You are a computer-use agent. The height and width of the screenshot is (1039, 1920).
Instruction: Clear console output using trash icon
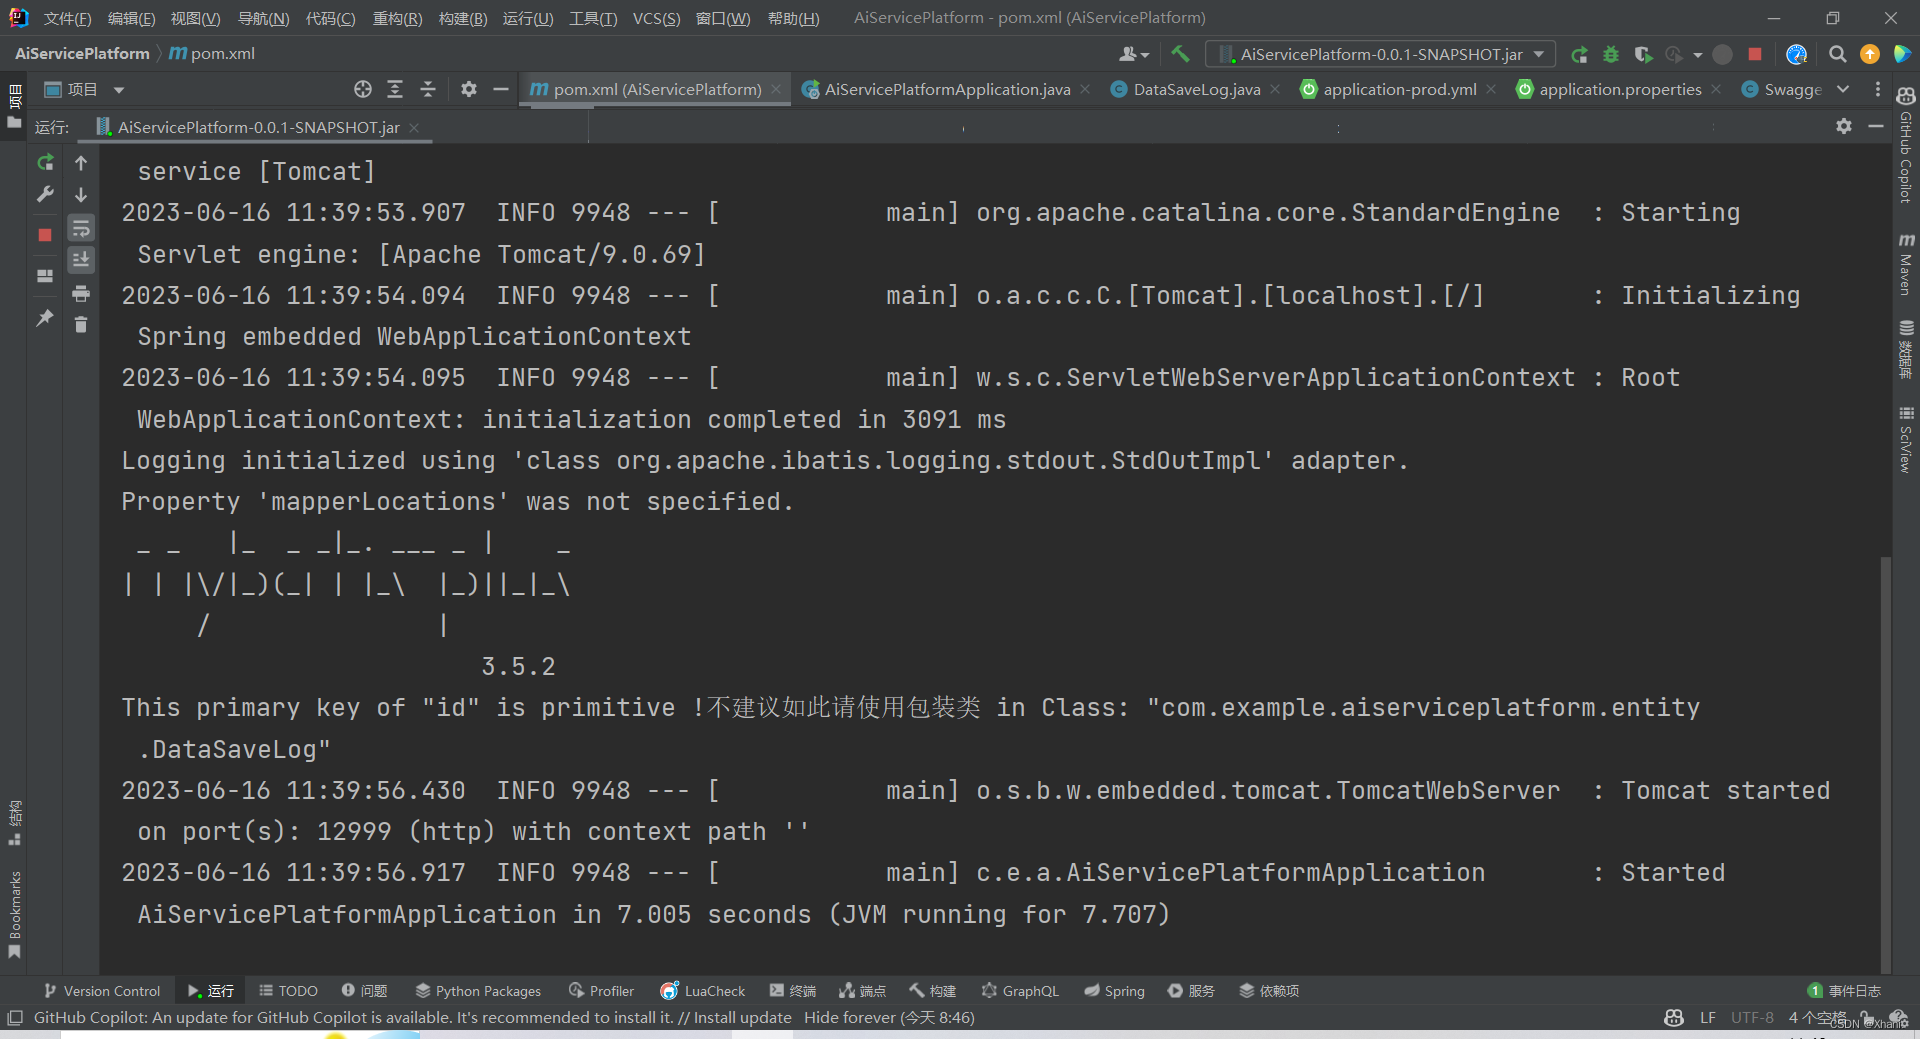(x=81, y=325)
